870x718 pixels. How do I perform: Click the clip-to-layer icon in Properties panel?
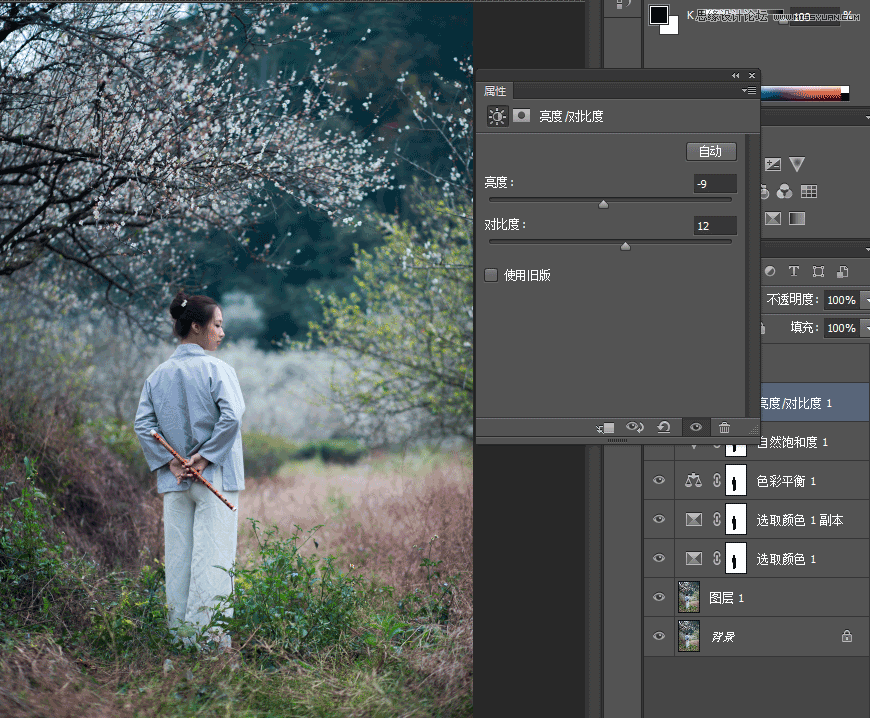click(604, 427)
